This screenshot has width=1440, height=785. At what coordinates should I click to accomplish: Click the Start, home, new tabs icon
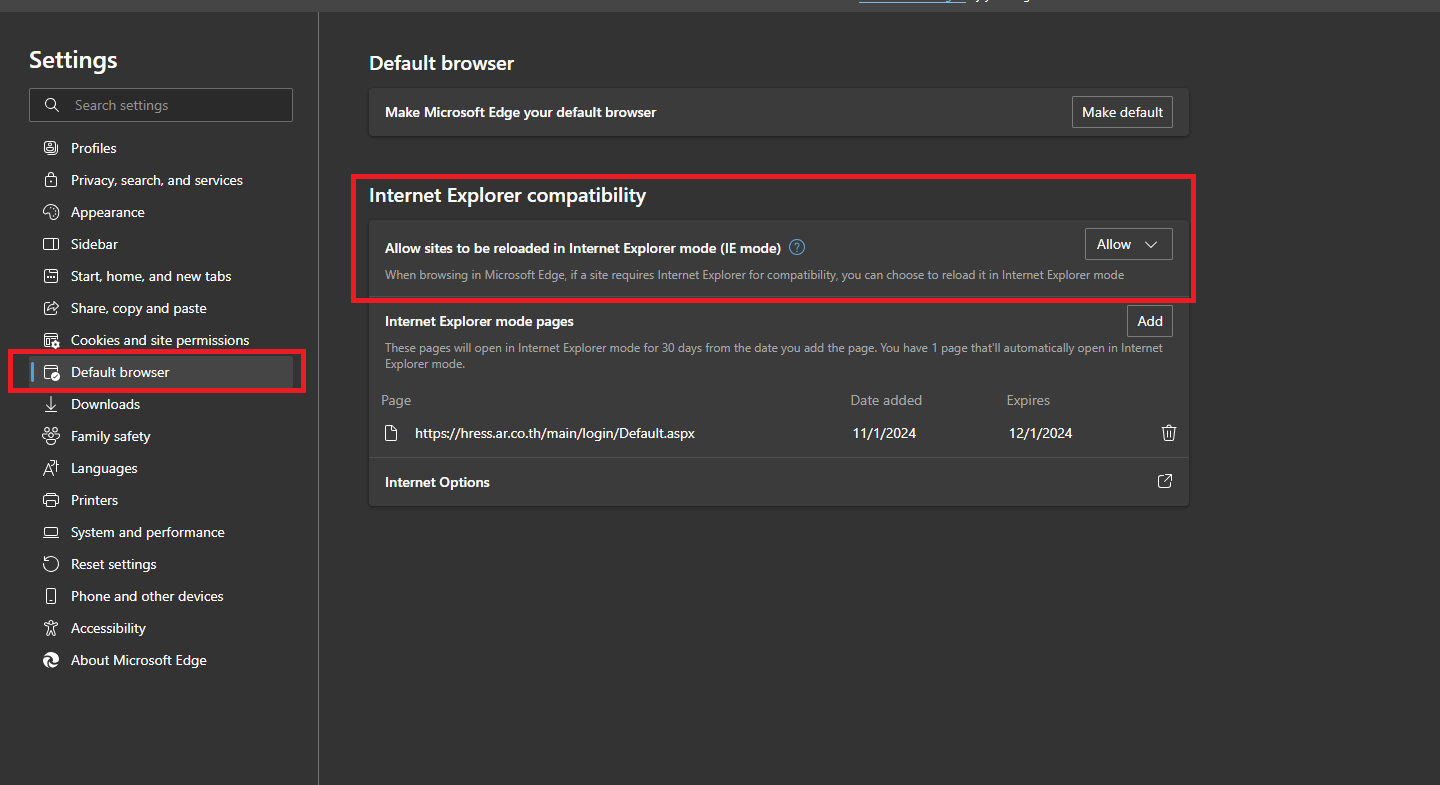click(51, 276)
